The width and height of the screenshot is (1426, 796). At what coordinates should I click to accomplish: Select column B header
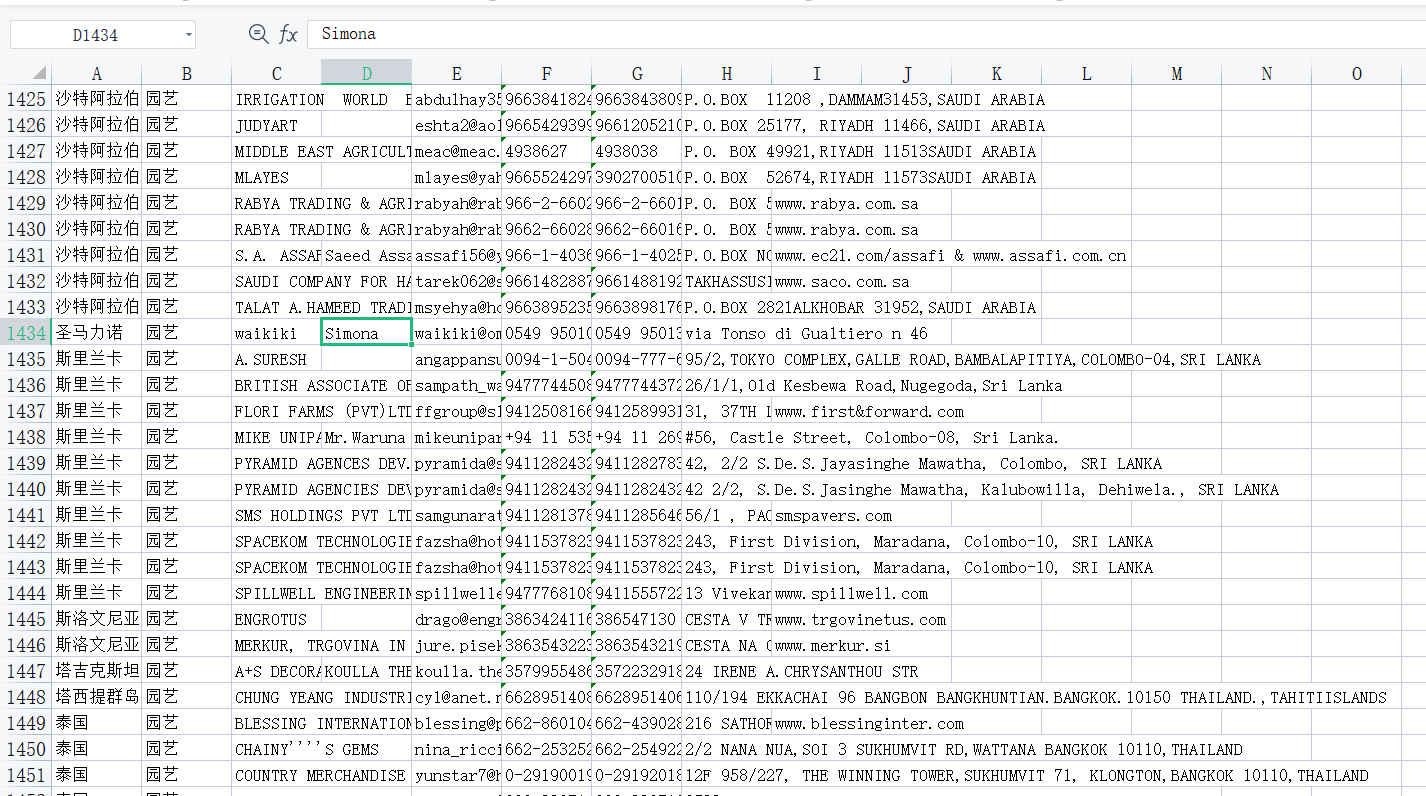tap(187, 73)
